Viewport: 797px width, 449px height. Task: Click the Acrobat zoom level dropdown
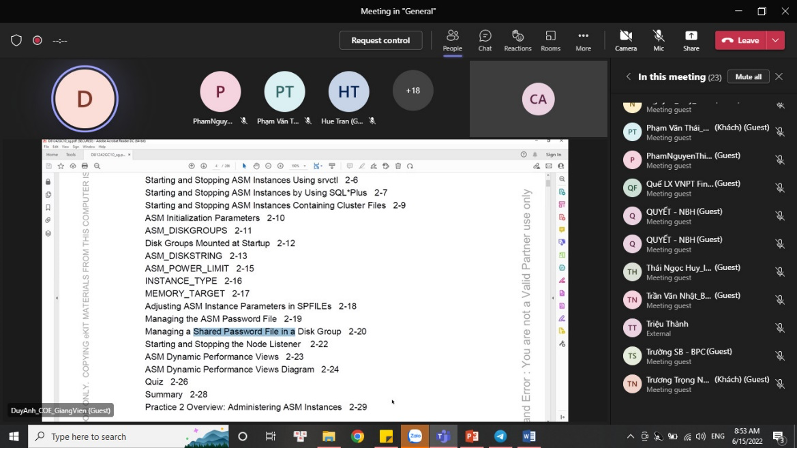click(x=298, y=166)
